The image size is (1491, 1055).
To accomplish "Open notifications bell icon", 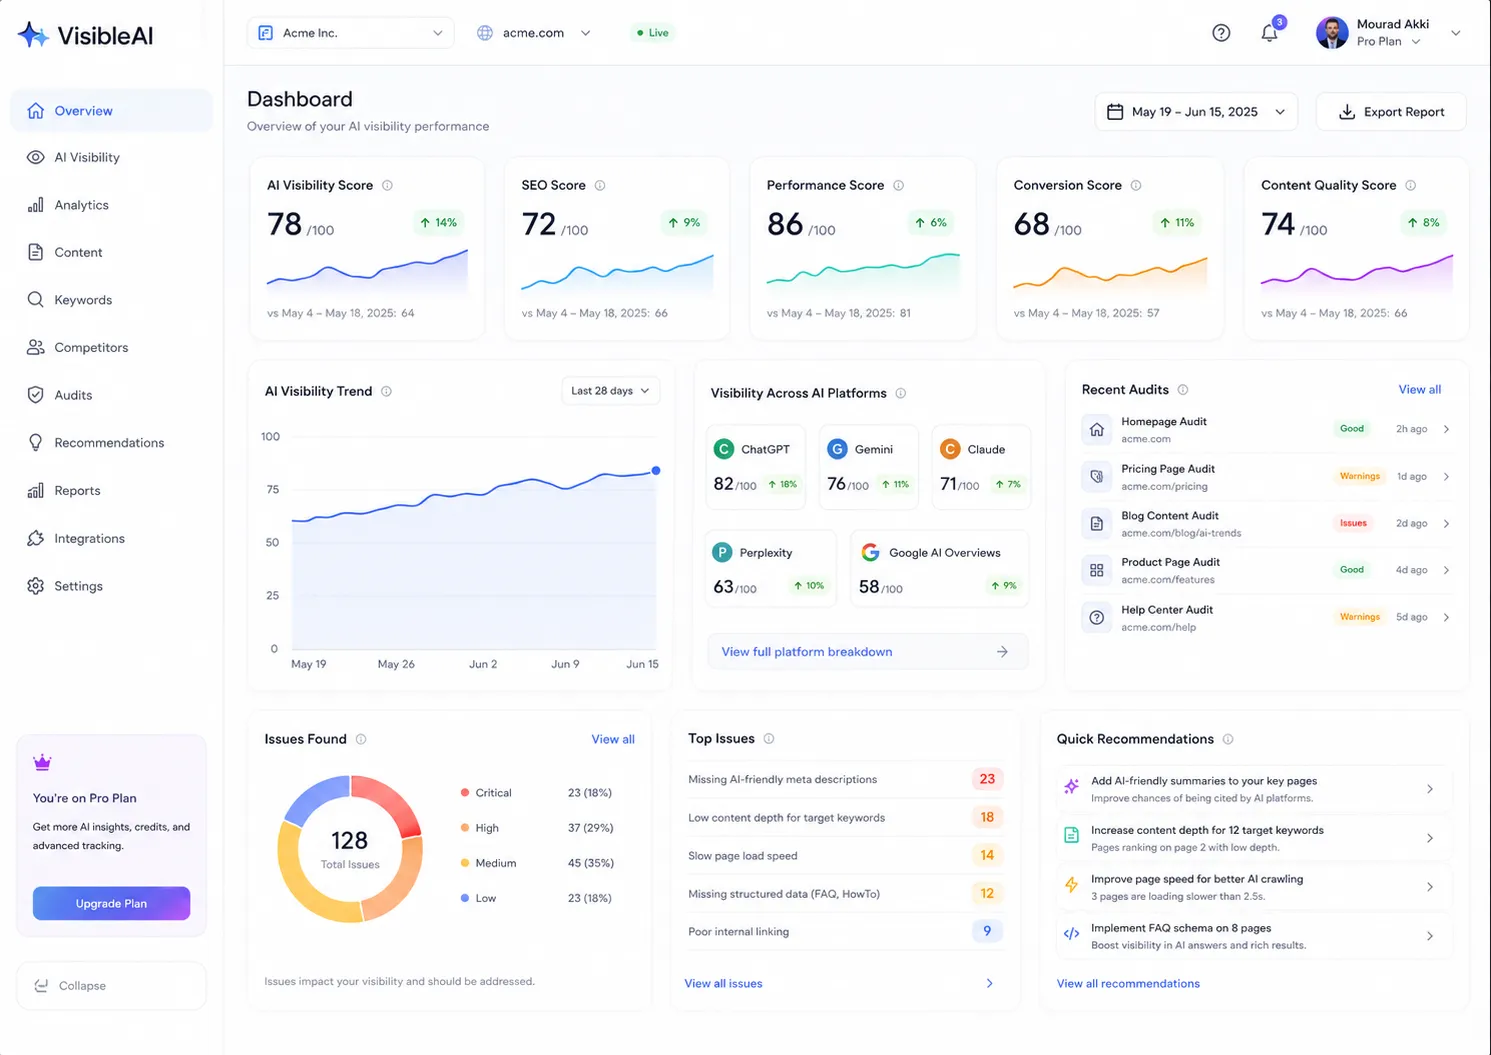I will pyautogui.click(x=1269, y=33).
